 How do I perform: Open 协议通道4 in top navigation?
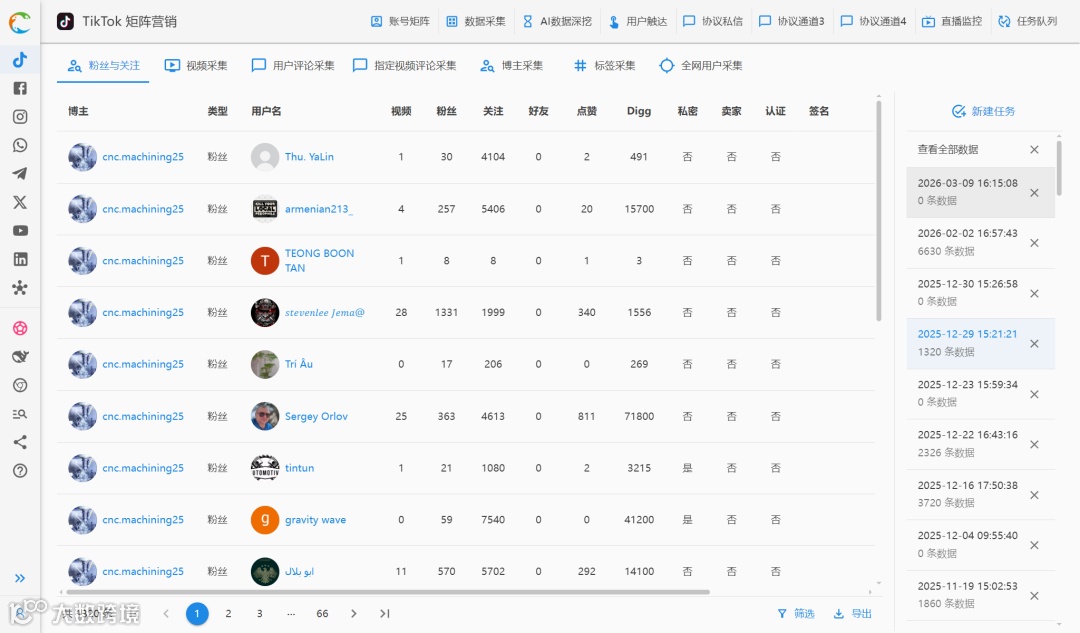(873, 21)
